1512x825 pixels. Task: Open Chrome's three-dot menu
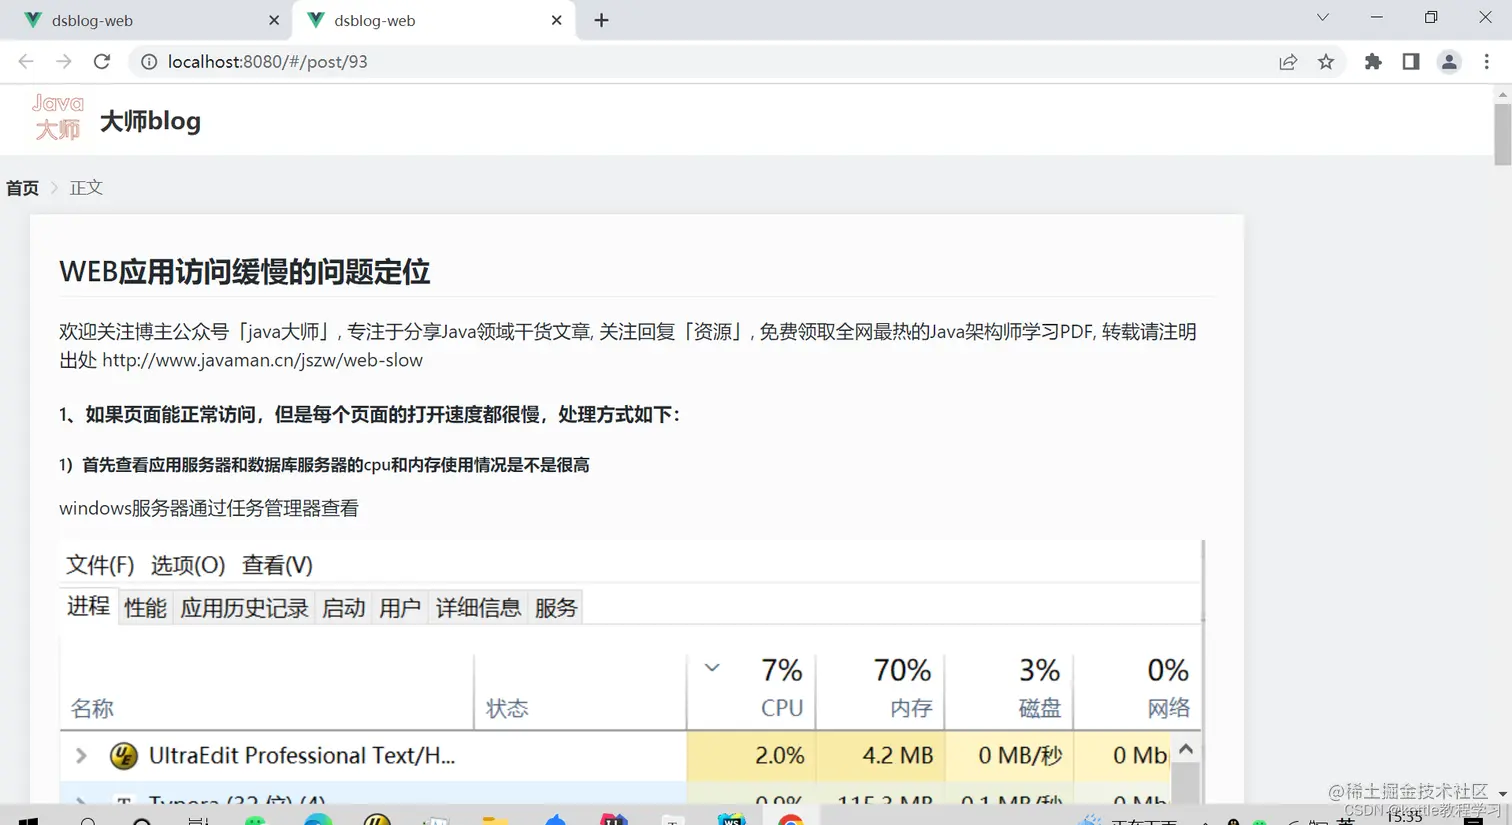(1487, 62)
